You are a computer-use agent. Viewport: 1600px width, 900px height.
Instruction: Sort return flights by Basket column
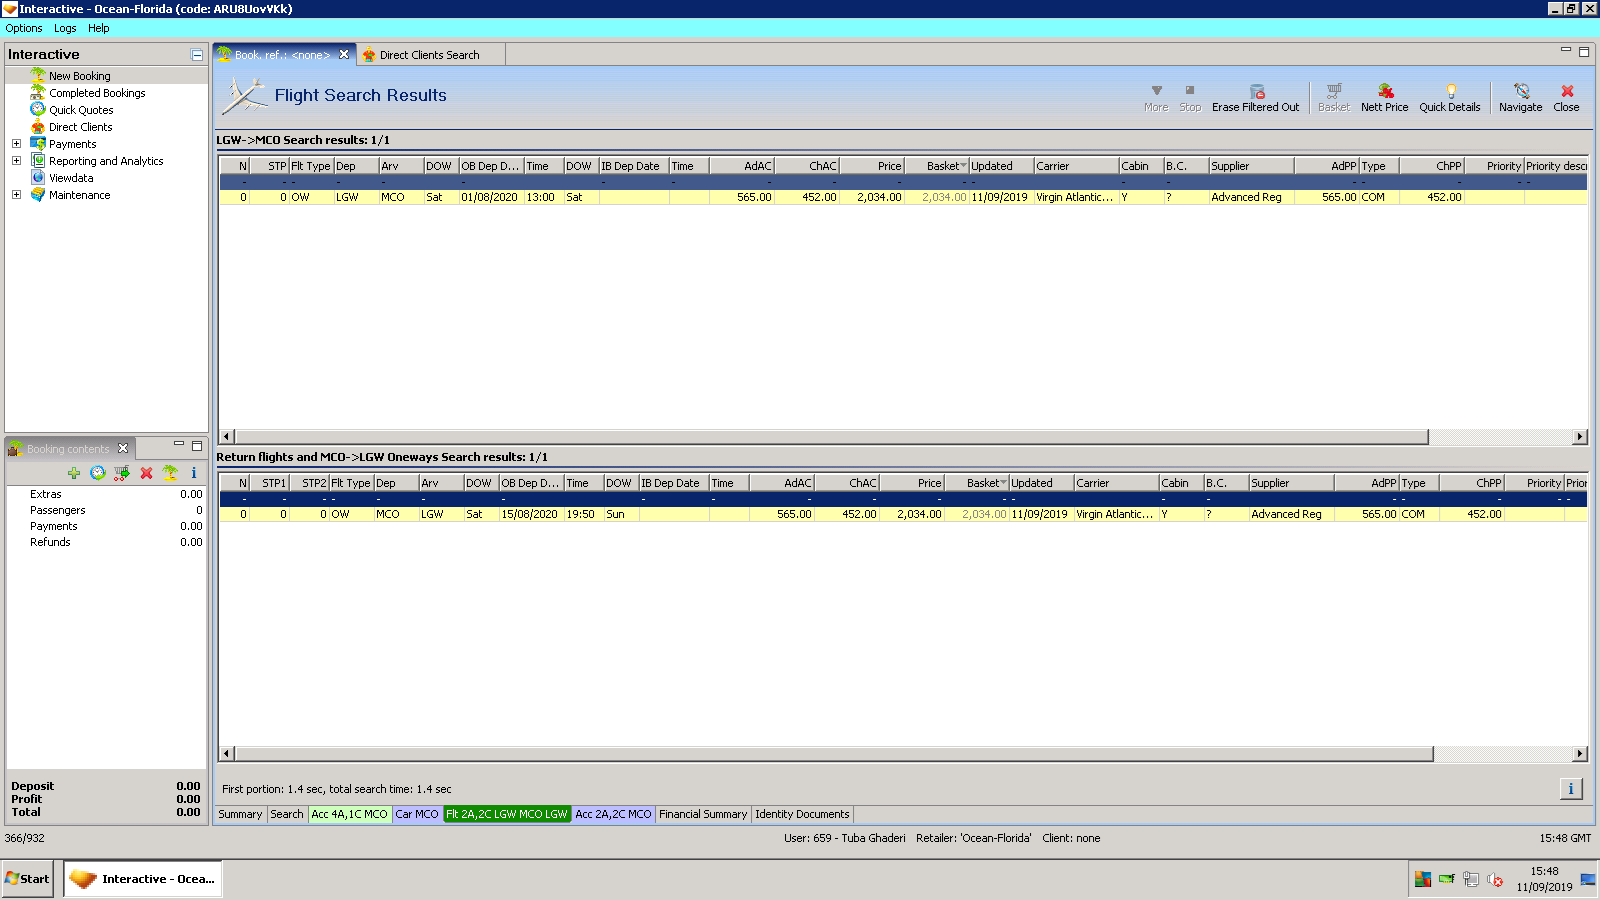(977, 483)
